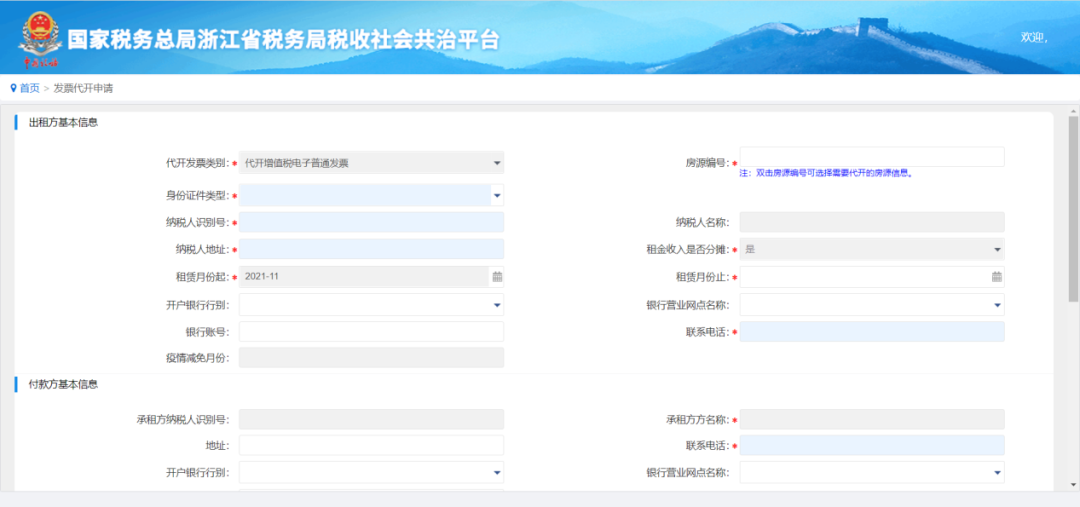The height and width of the screenshot is (507, 1080).
Task: Click the tax bureau emblem logo
Action: (39, 34)
